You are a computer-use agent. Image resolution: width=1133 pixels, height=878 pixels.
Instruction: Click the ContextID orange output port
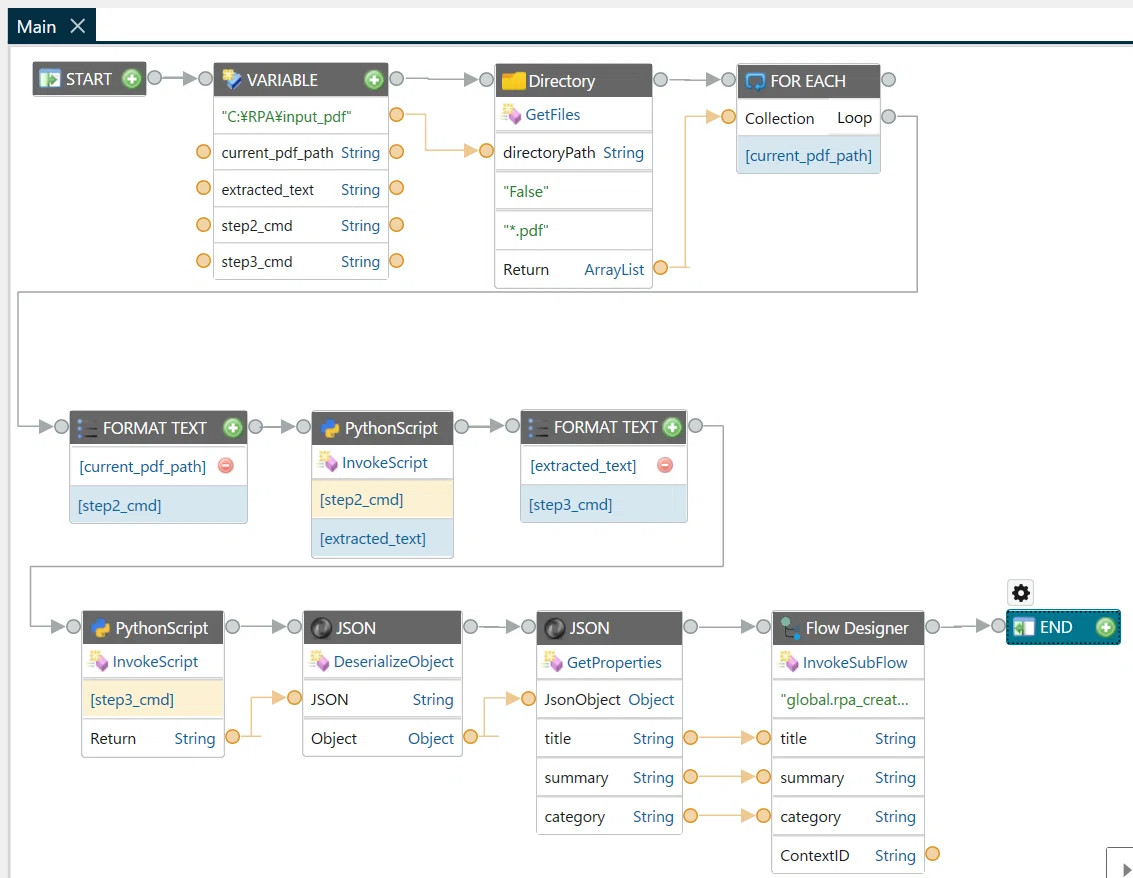pyautogui.click(x=933, y=853)
